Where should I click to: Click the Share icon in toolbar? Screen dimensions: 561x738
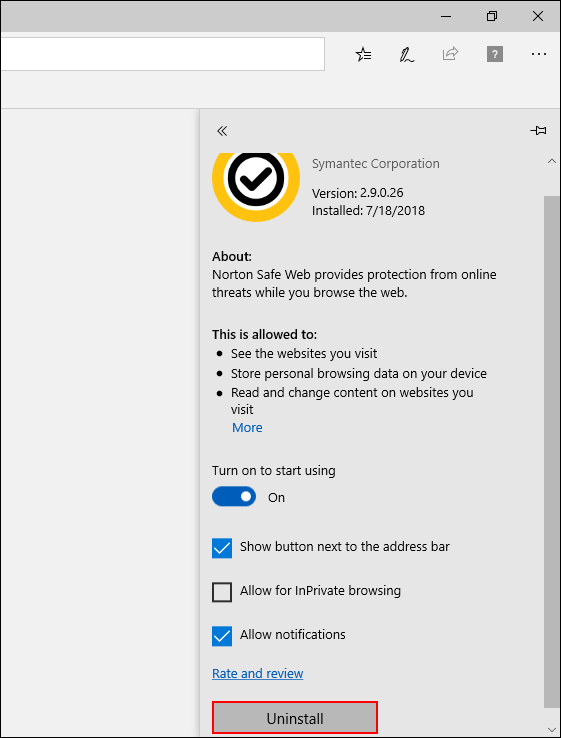pyautogui.click(x=450, y=54)
